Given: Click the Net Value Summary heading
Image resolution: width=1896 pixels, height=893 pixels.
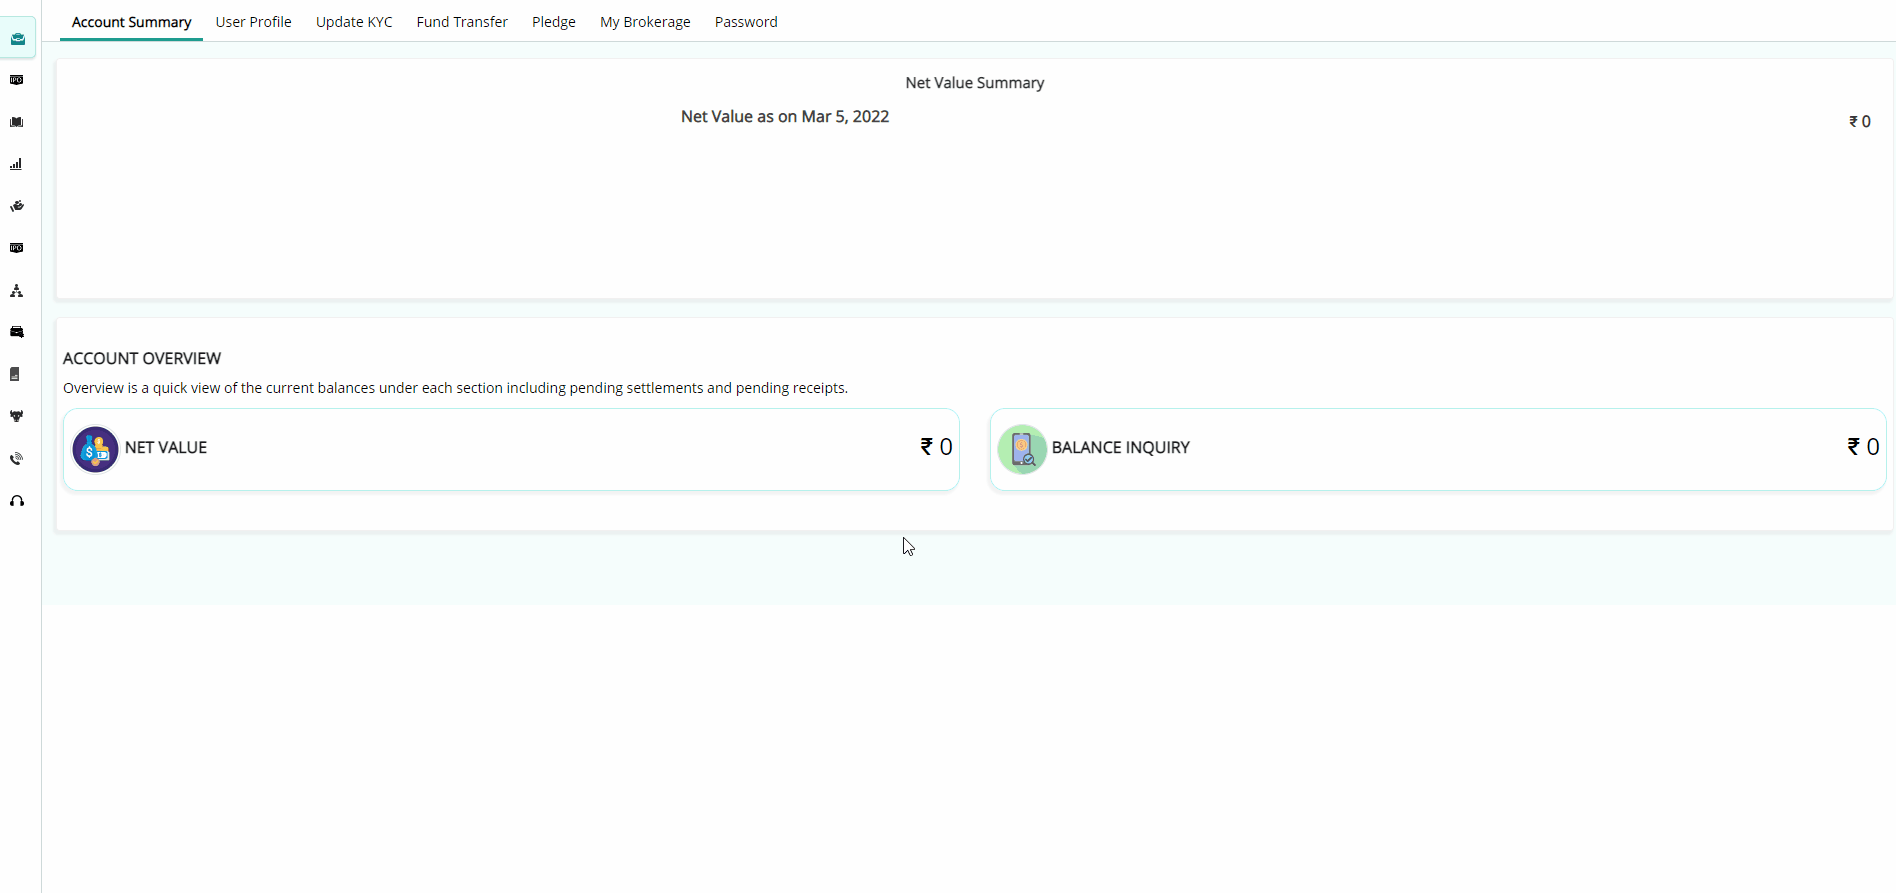Looking at the screenshot, I should 975,83.
